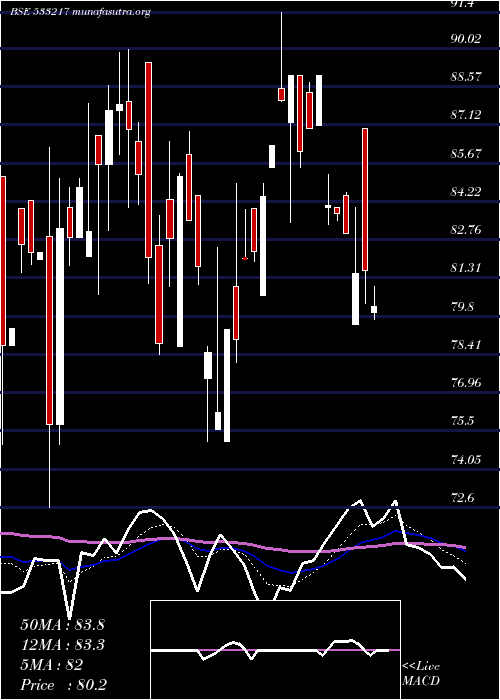Viewport: 500px width, 700px height.
Task: Click the Live MACD label
Action: [x=421, y=674]
